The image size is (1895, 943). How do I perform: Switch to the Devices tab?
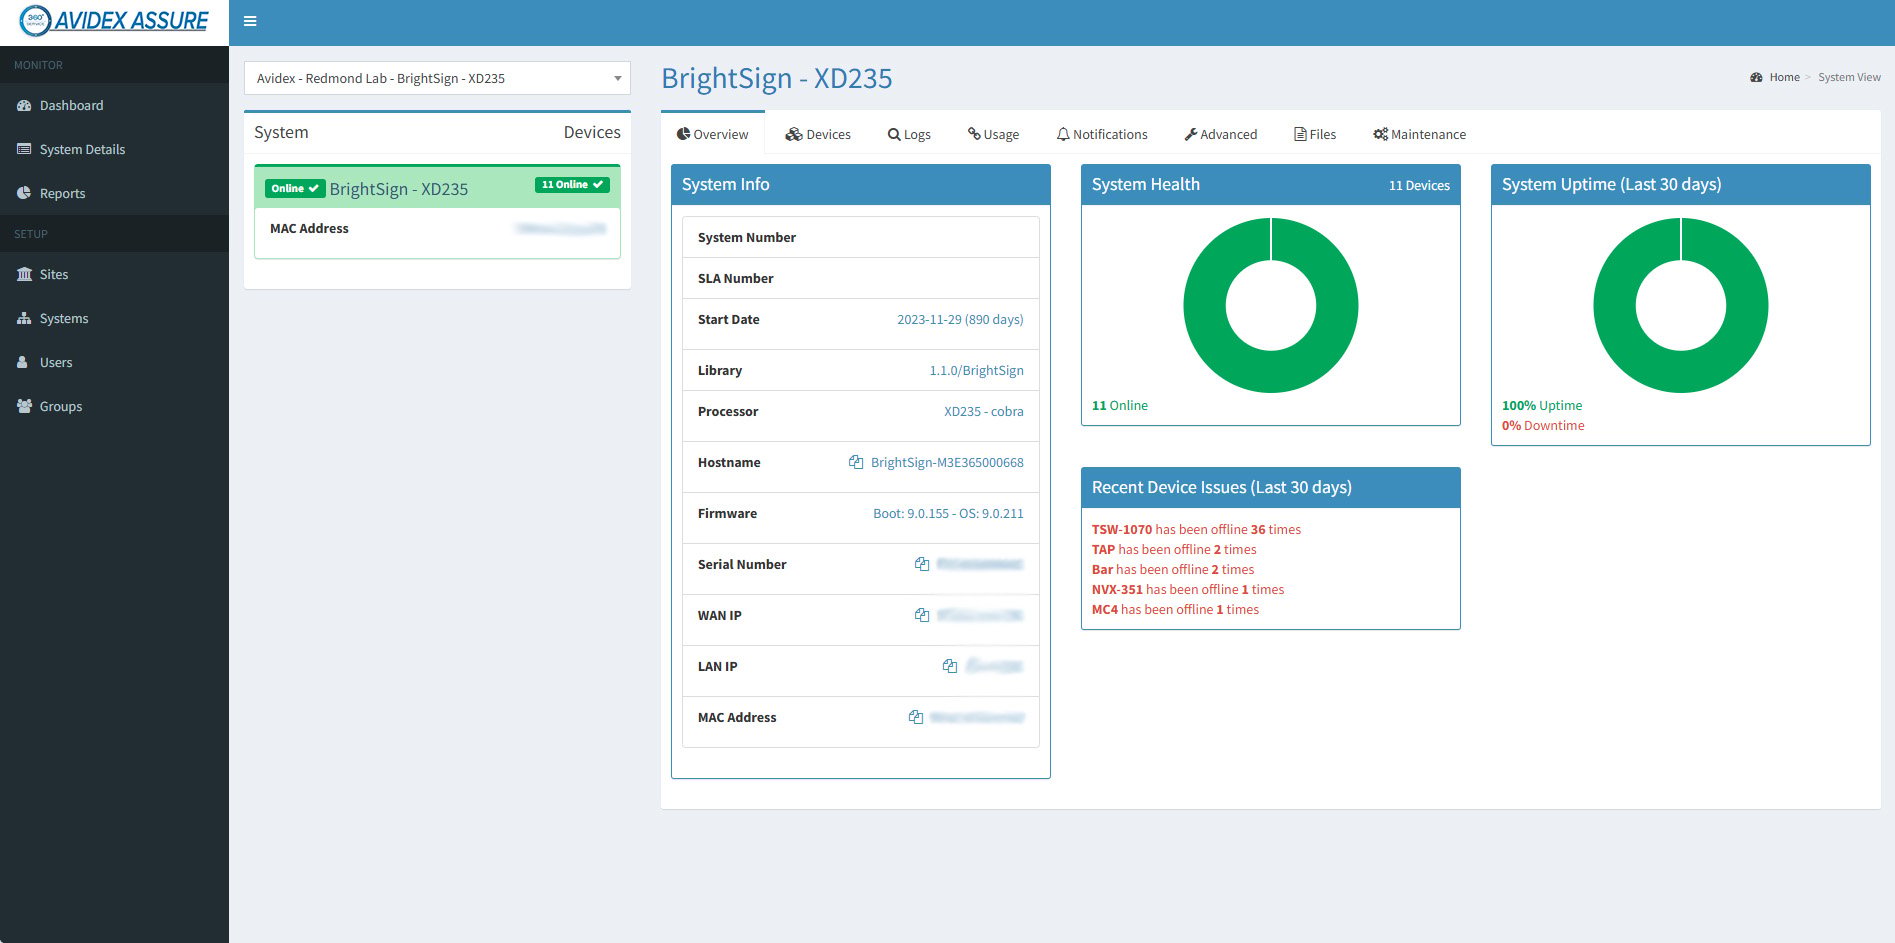818,134
